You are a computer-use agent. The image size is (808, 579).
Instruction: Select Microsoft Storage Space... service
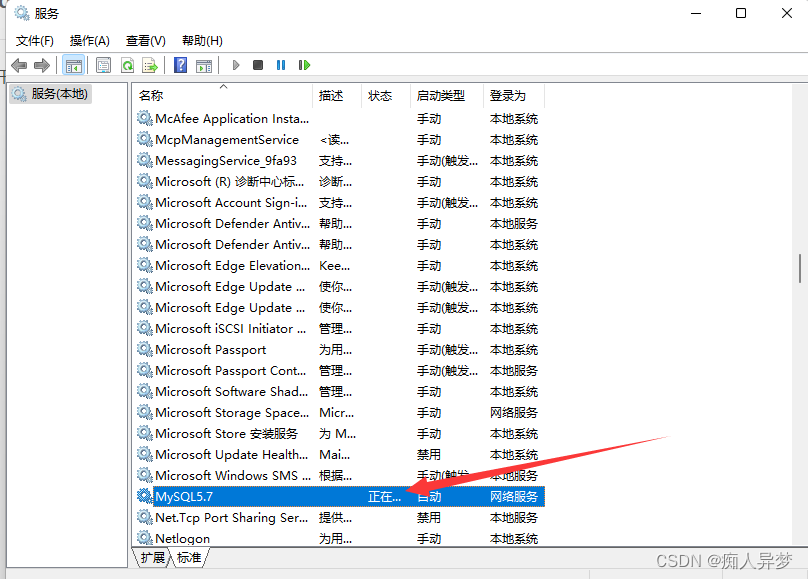[340, 413]
